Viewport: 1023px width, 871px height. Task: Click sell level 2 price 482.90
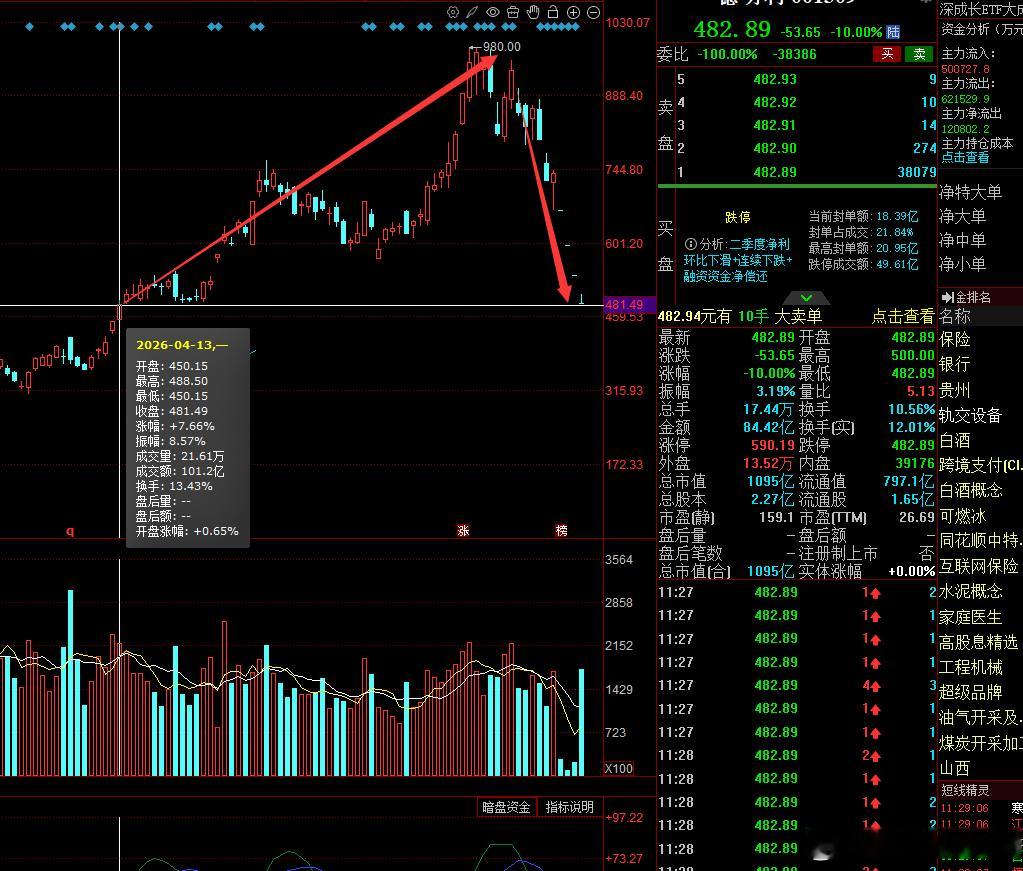[x=775, y=148]
